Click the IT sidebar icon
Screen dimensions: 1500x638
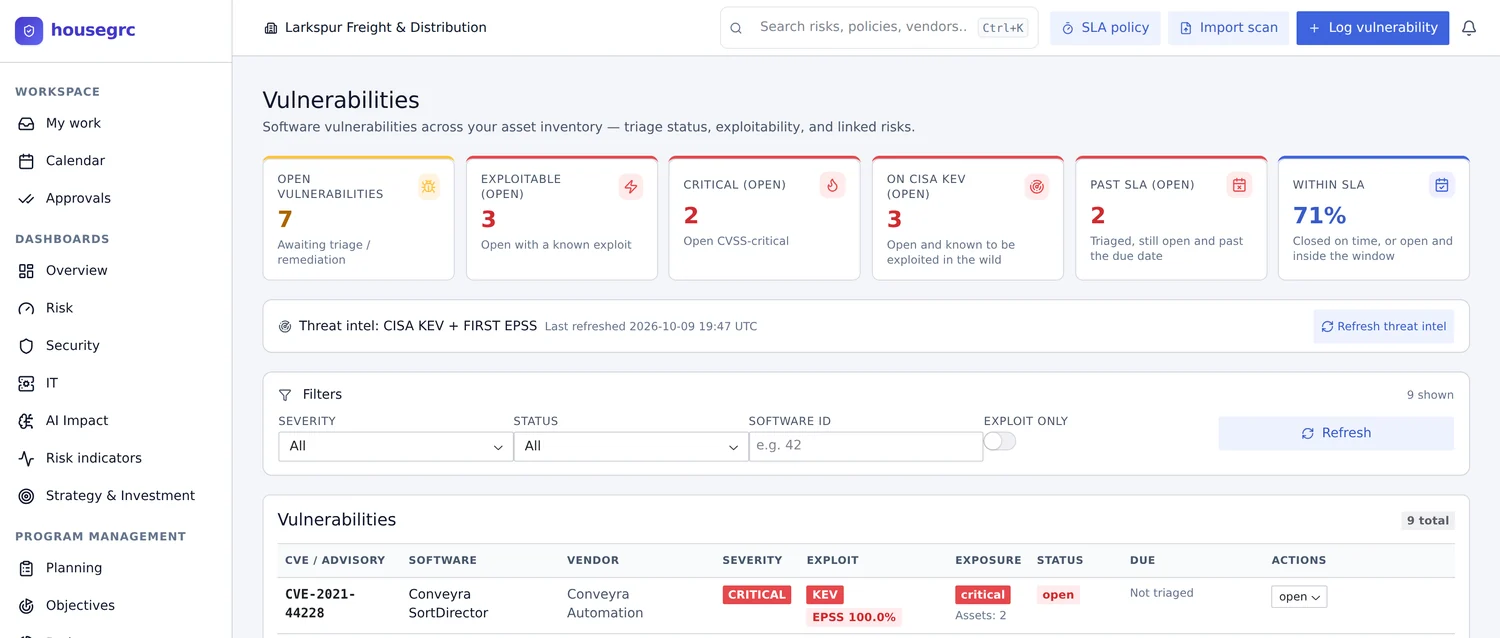(x=27, y=383)
